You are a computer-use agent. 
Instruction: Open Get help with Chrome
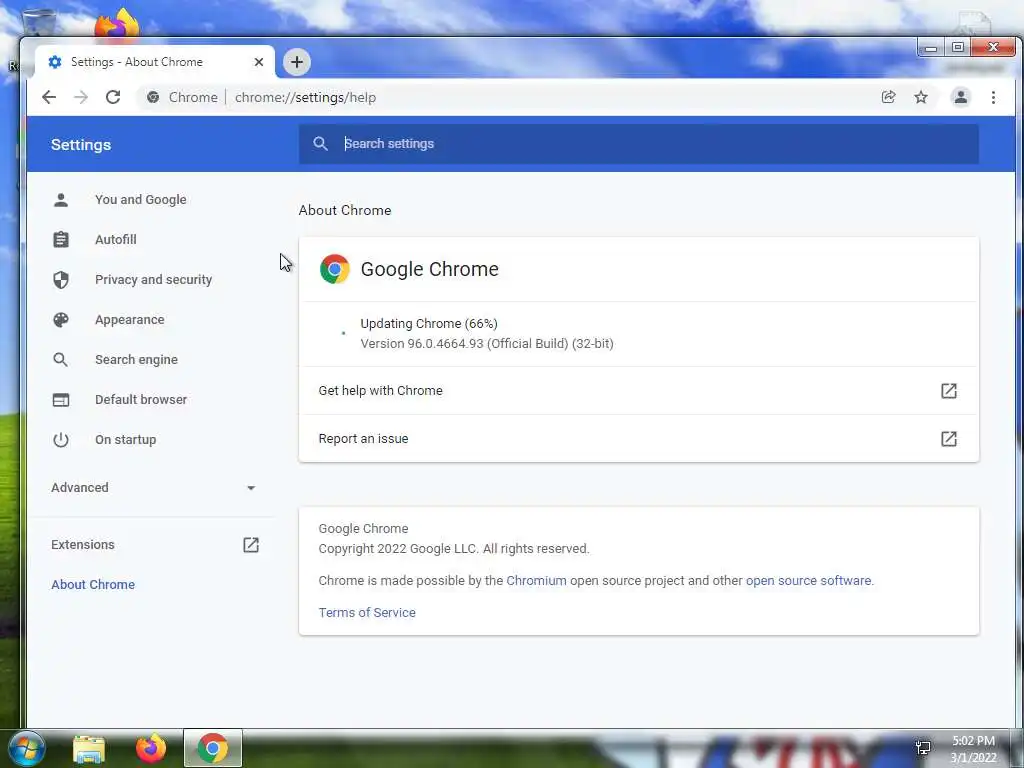[639, 391]
